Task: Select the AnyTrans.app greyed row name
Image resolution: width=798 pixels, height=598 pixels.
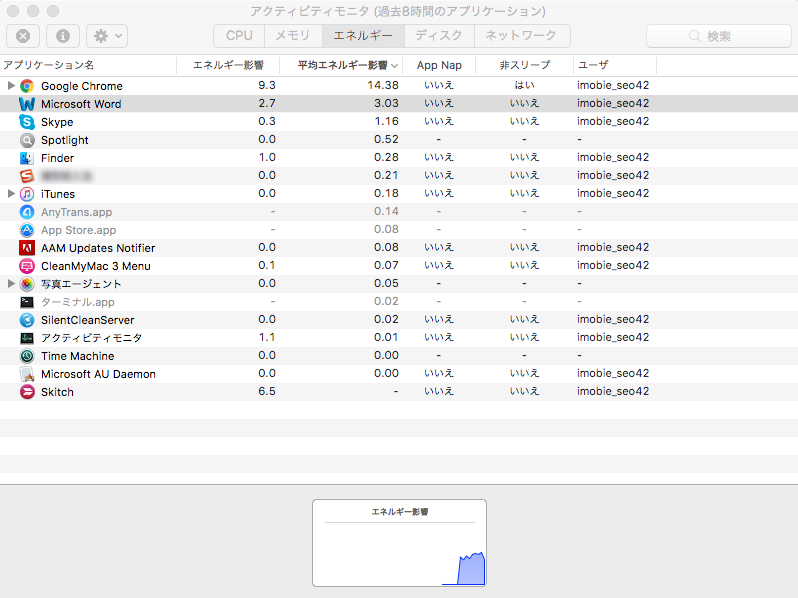Action: 76,212
